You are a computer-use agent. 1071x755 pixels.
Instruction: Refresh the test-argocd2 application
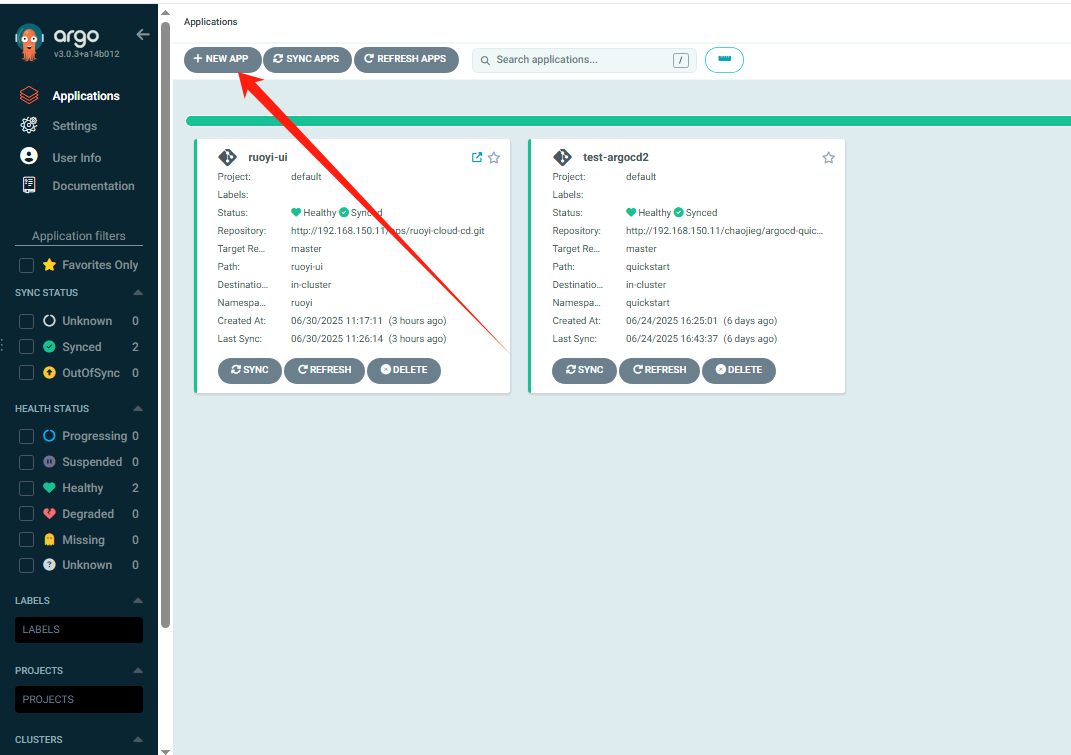pos(659,370)
